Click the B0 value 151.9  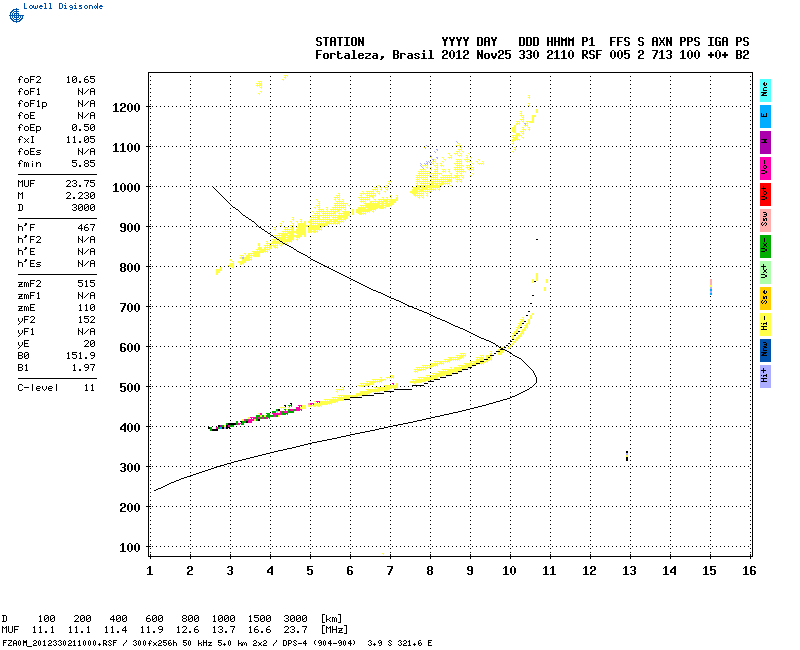81,356
